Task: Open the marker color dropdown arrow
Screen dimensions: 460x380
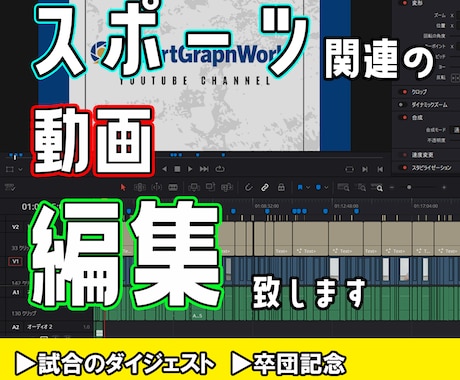Action: click(326, 188)
